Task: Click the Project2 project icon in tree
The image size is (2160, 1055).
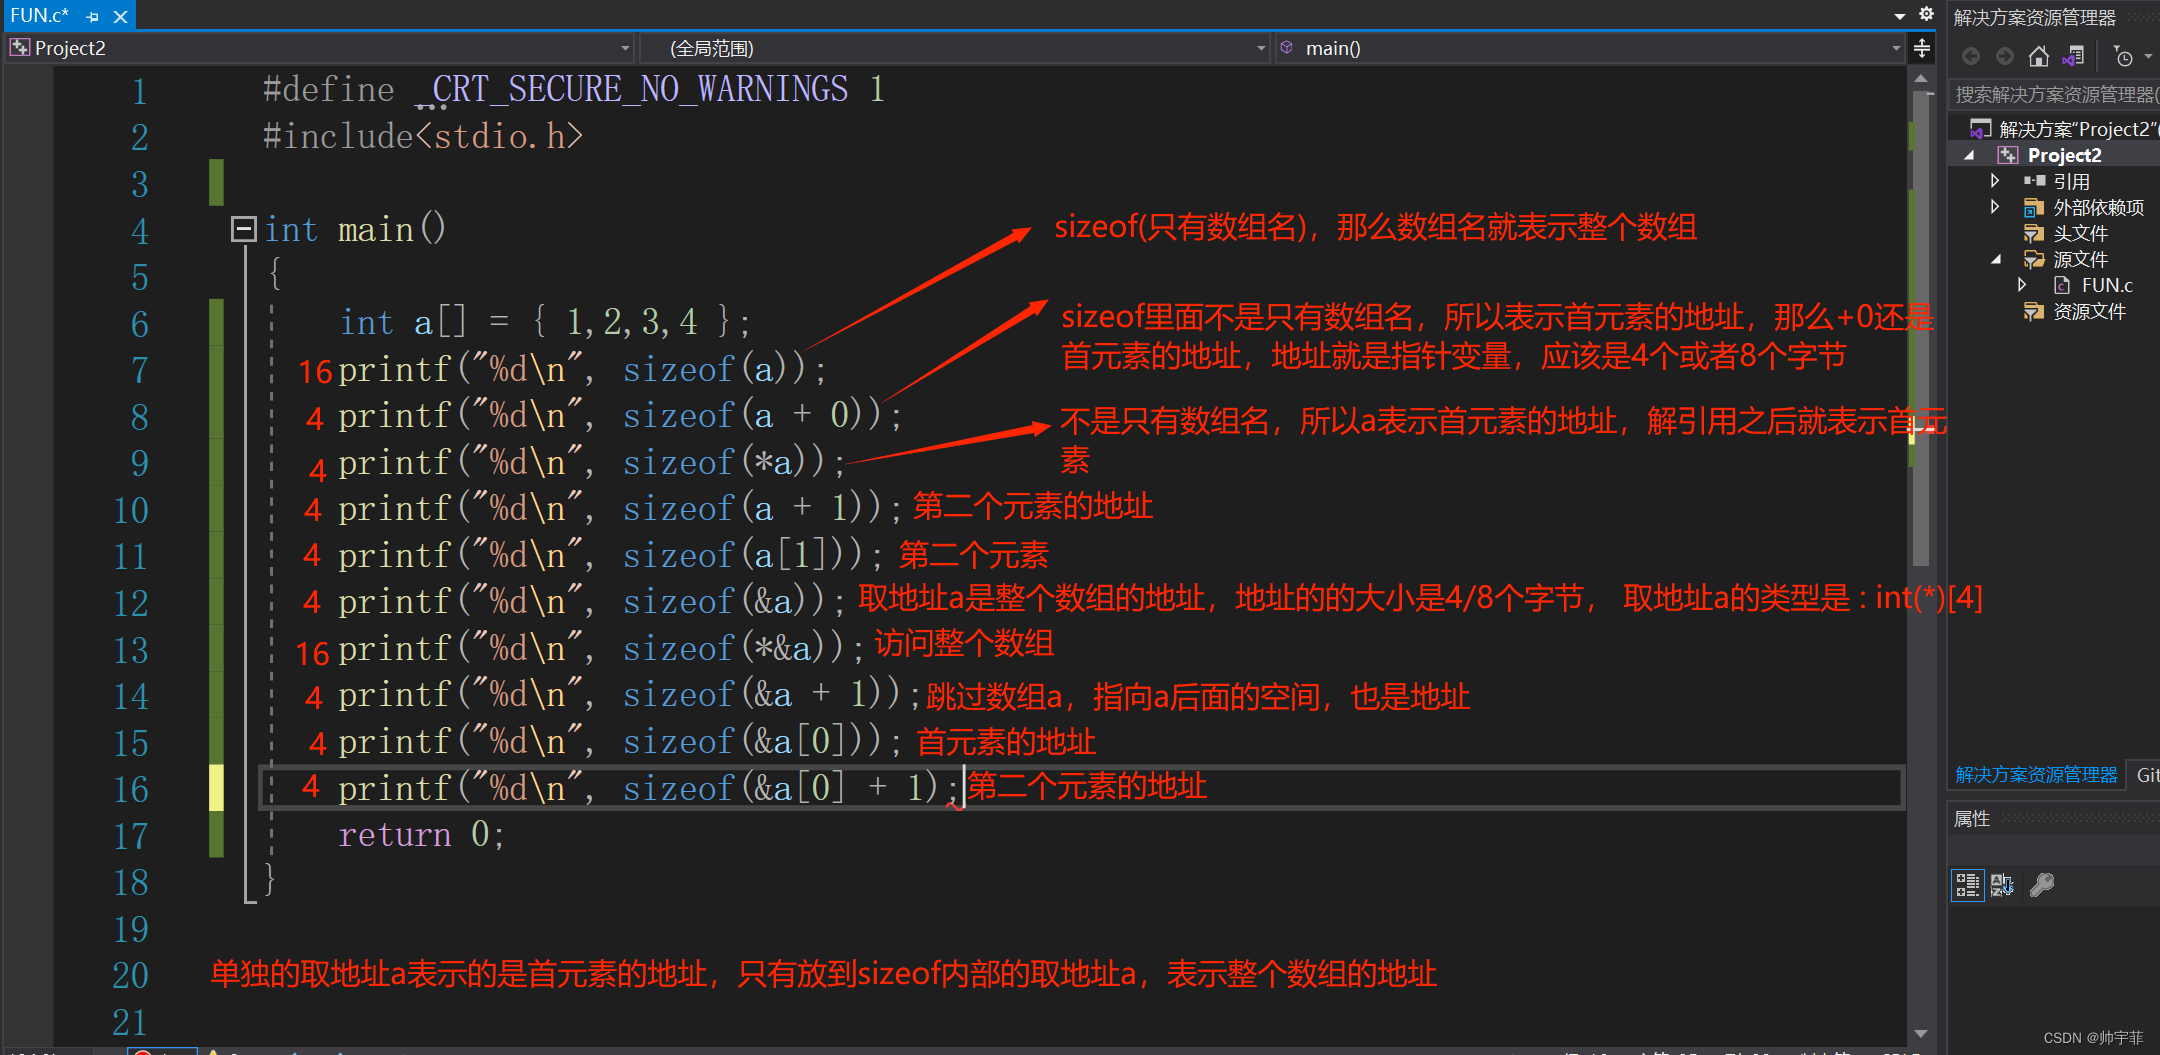Action: [2007, 155]
